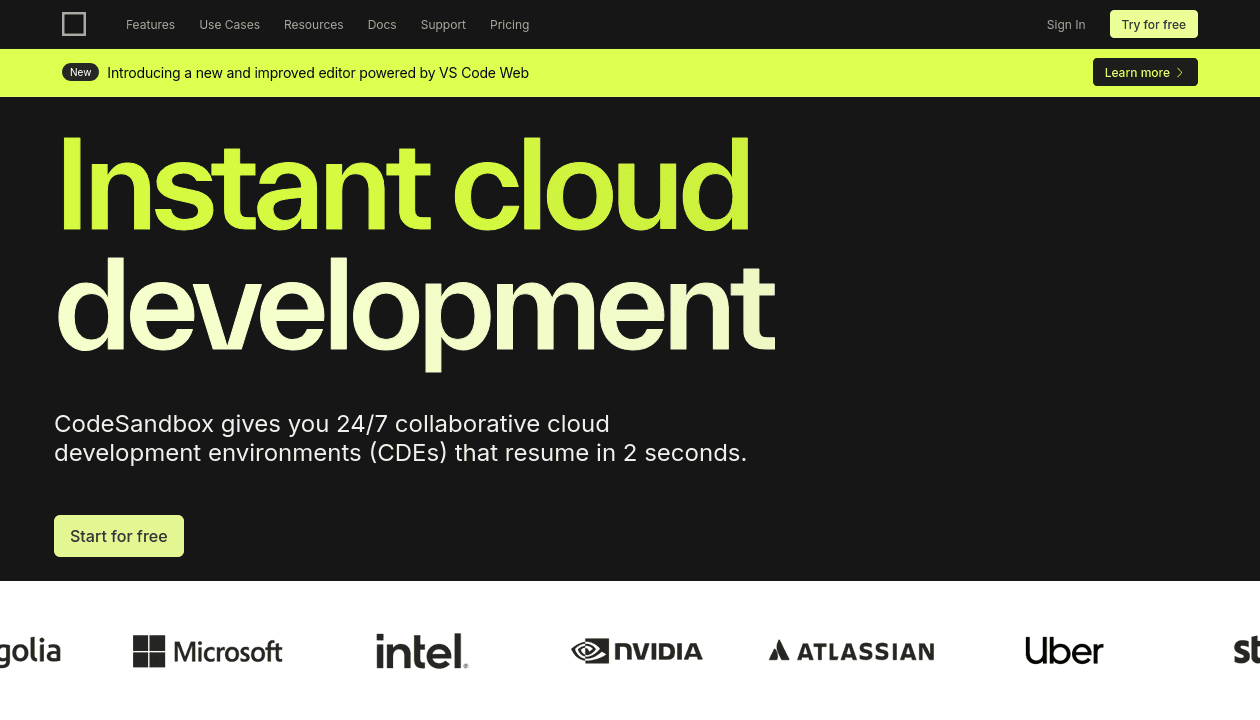Select the Uber logo
The height and width of the screenshot is (720, 1260).
1063,651
